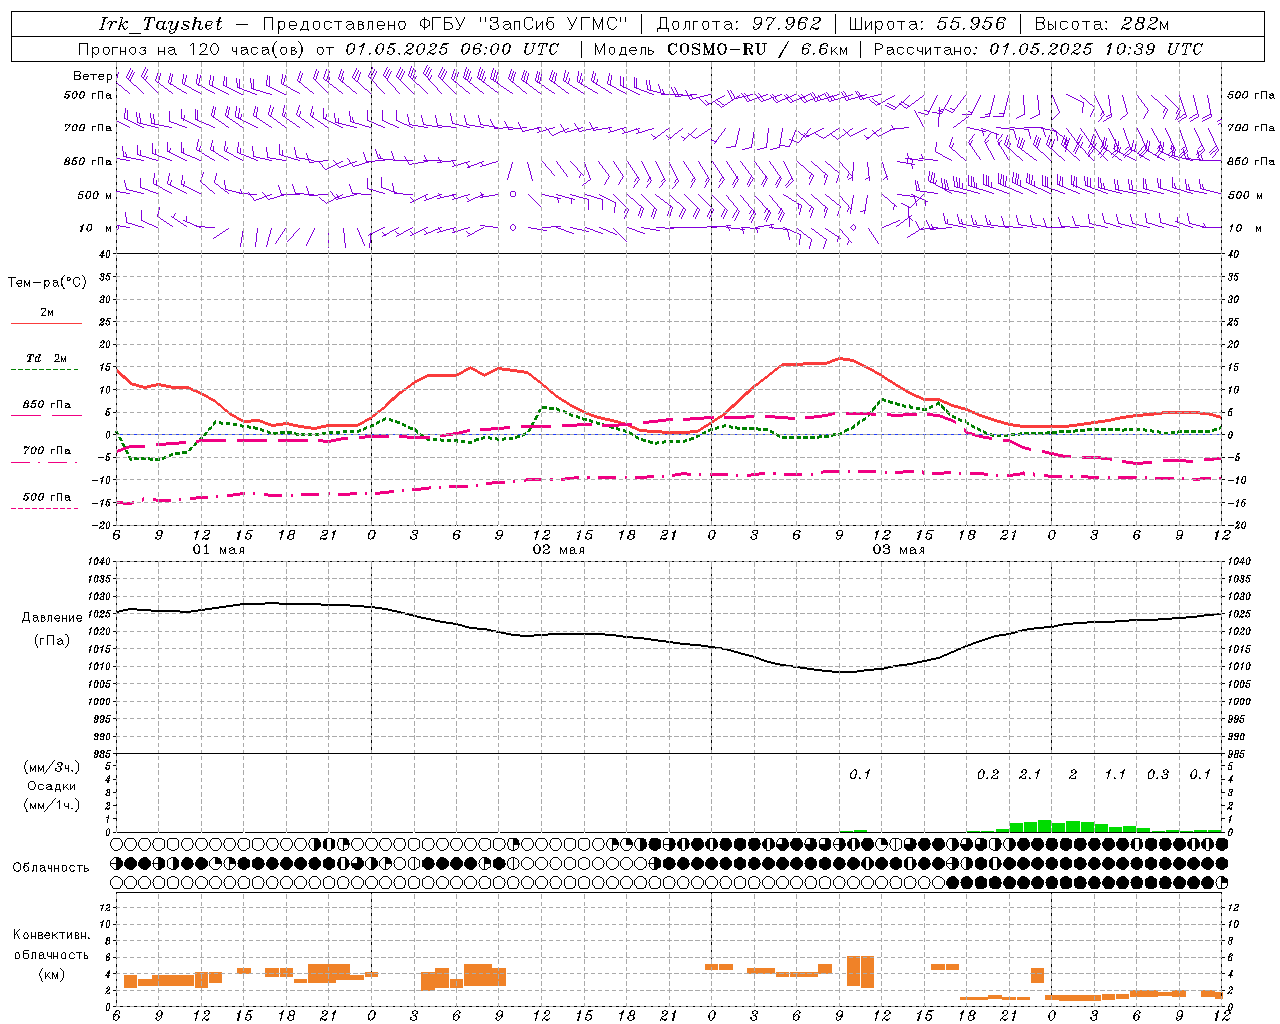Image resolution: width=1280 pixels, height=1024 pixels.
Task: Click the dotted line sample under Td 2м
Action: (46, 370)
